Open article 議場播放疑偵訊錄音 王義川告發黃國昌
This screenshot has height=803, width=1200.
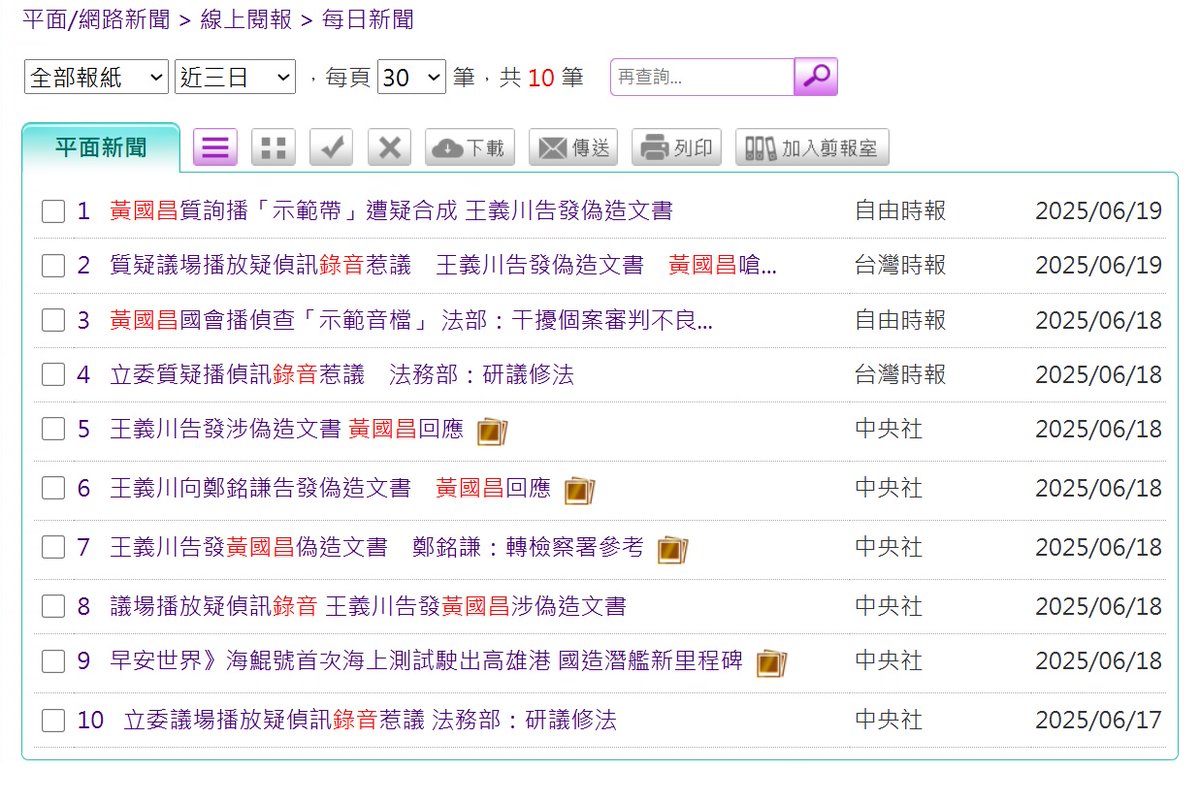coord(368,607)
